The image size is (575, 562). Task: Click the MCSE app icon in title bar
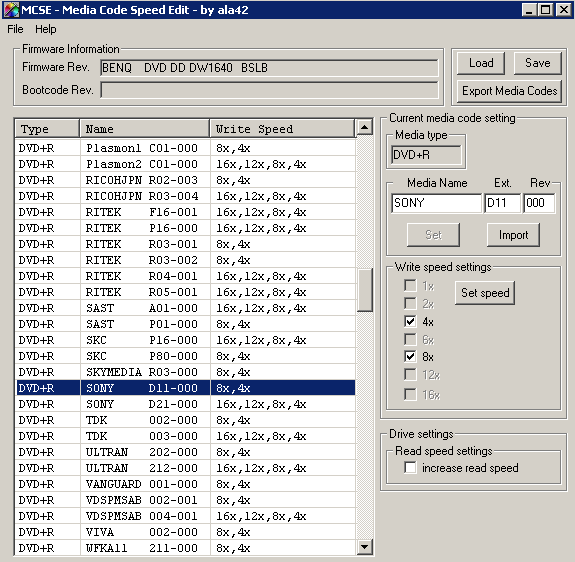point(11,10)
